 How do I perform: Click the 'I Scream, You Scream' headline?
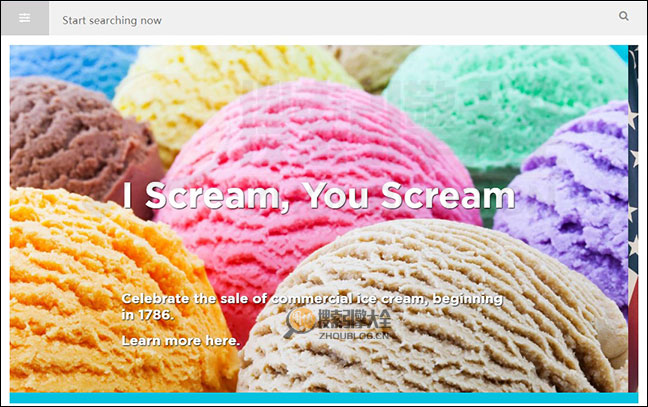pos(319,196)
